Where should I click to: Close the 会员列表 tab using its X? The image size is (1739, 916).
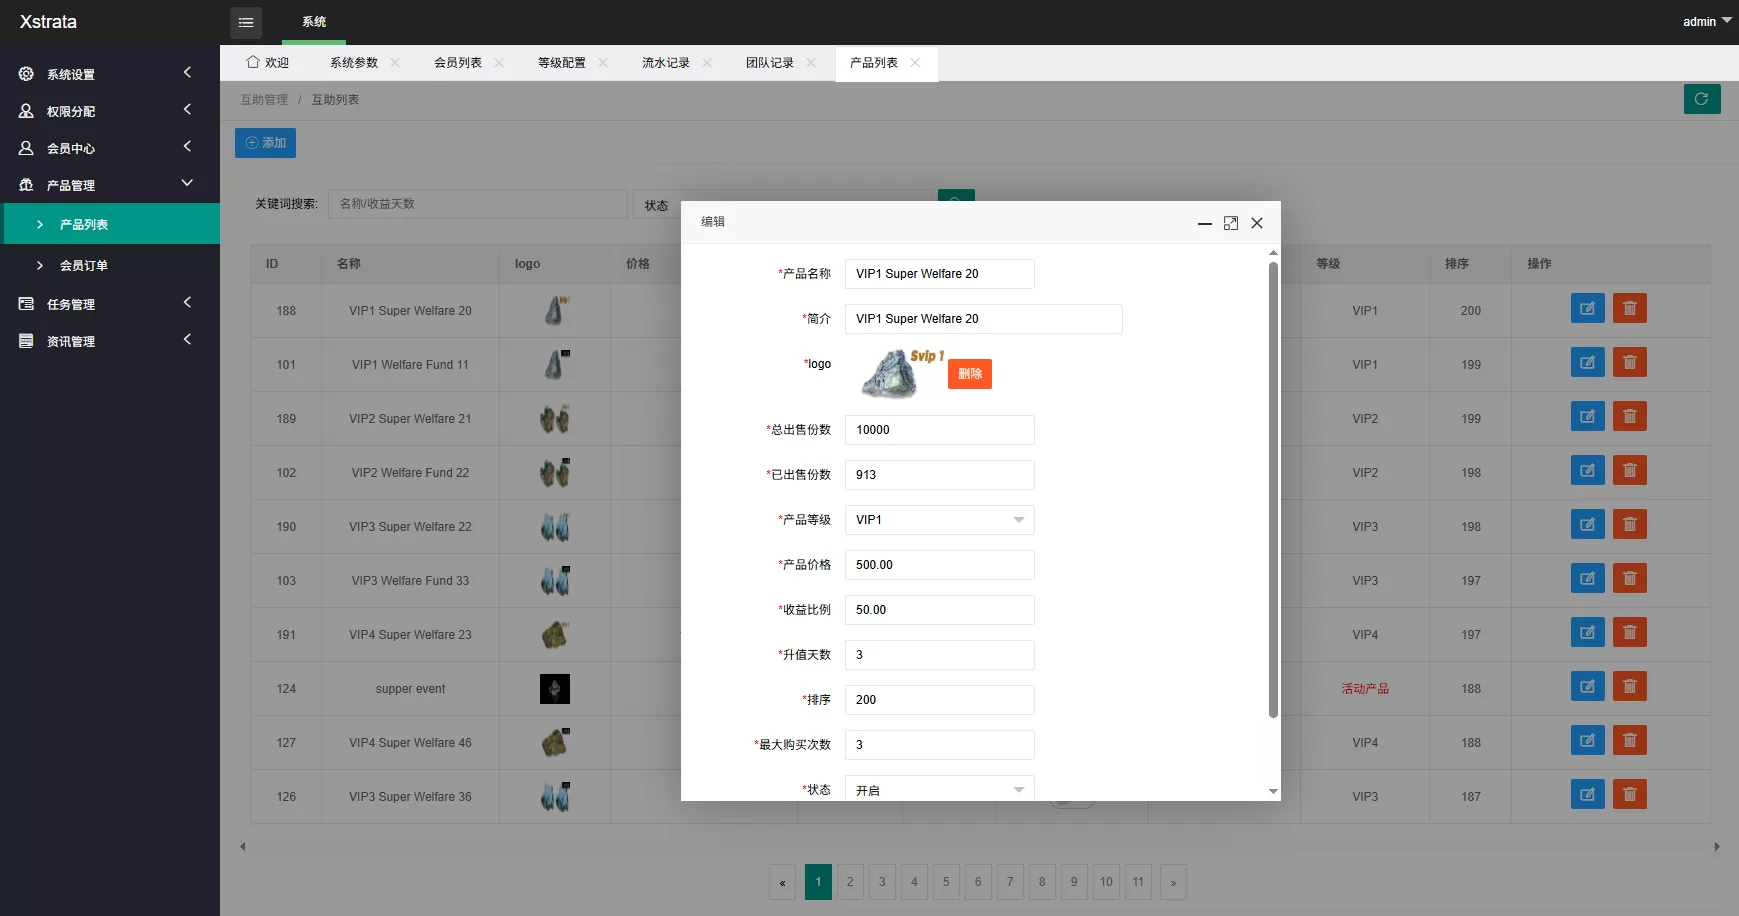[499, 63]
